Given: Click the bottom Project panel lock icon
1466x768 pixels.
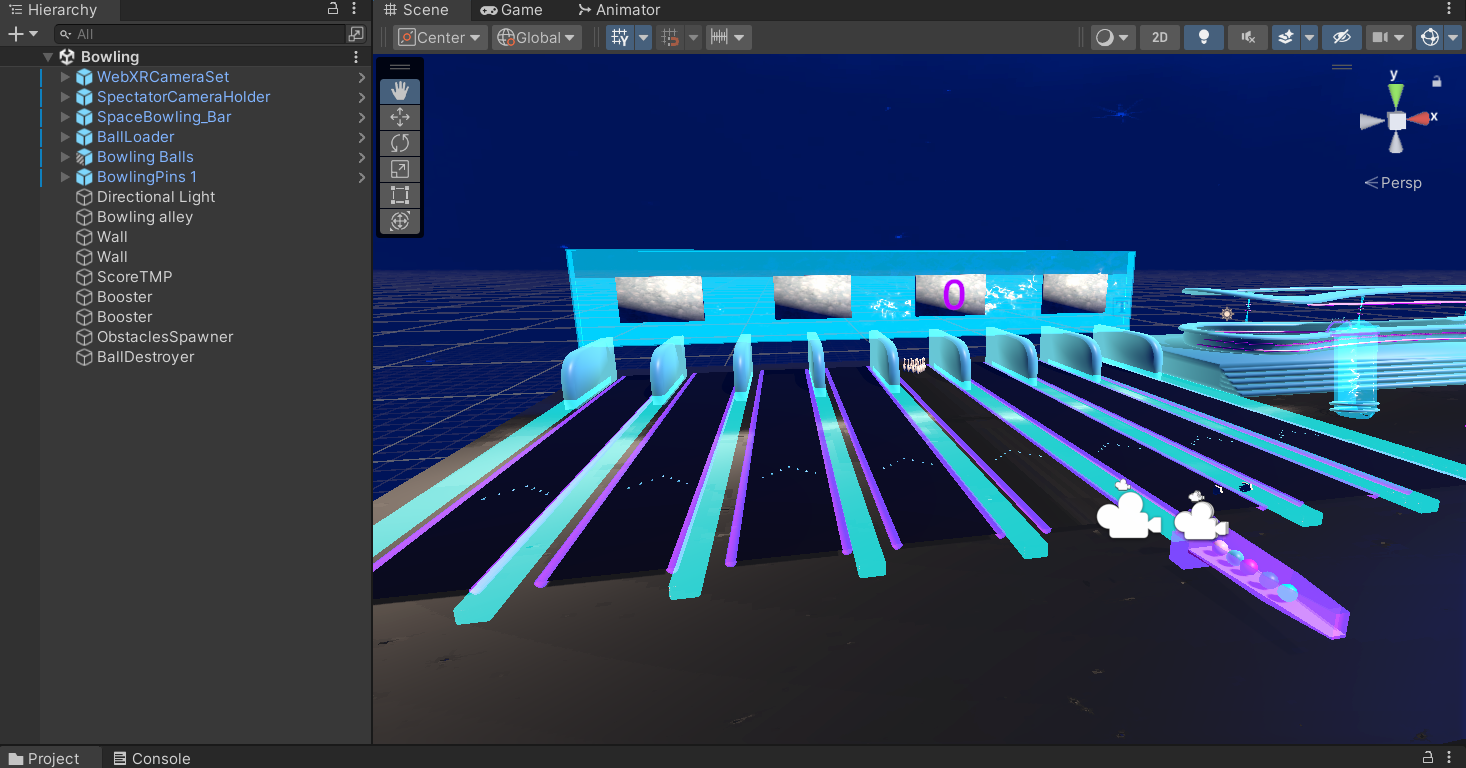Looking at the screenshot, I should point(1429,758).
